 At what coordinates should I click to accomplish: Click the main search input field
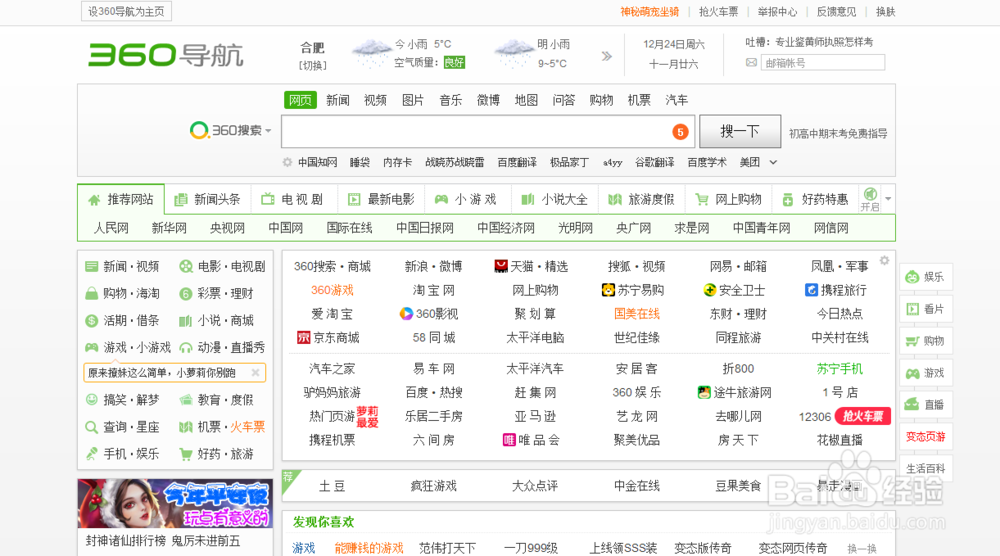488,131
